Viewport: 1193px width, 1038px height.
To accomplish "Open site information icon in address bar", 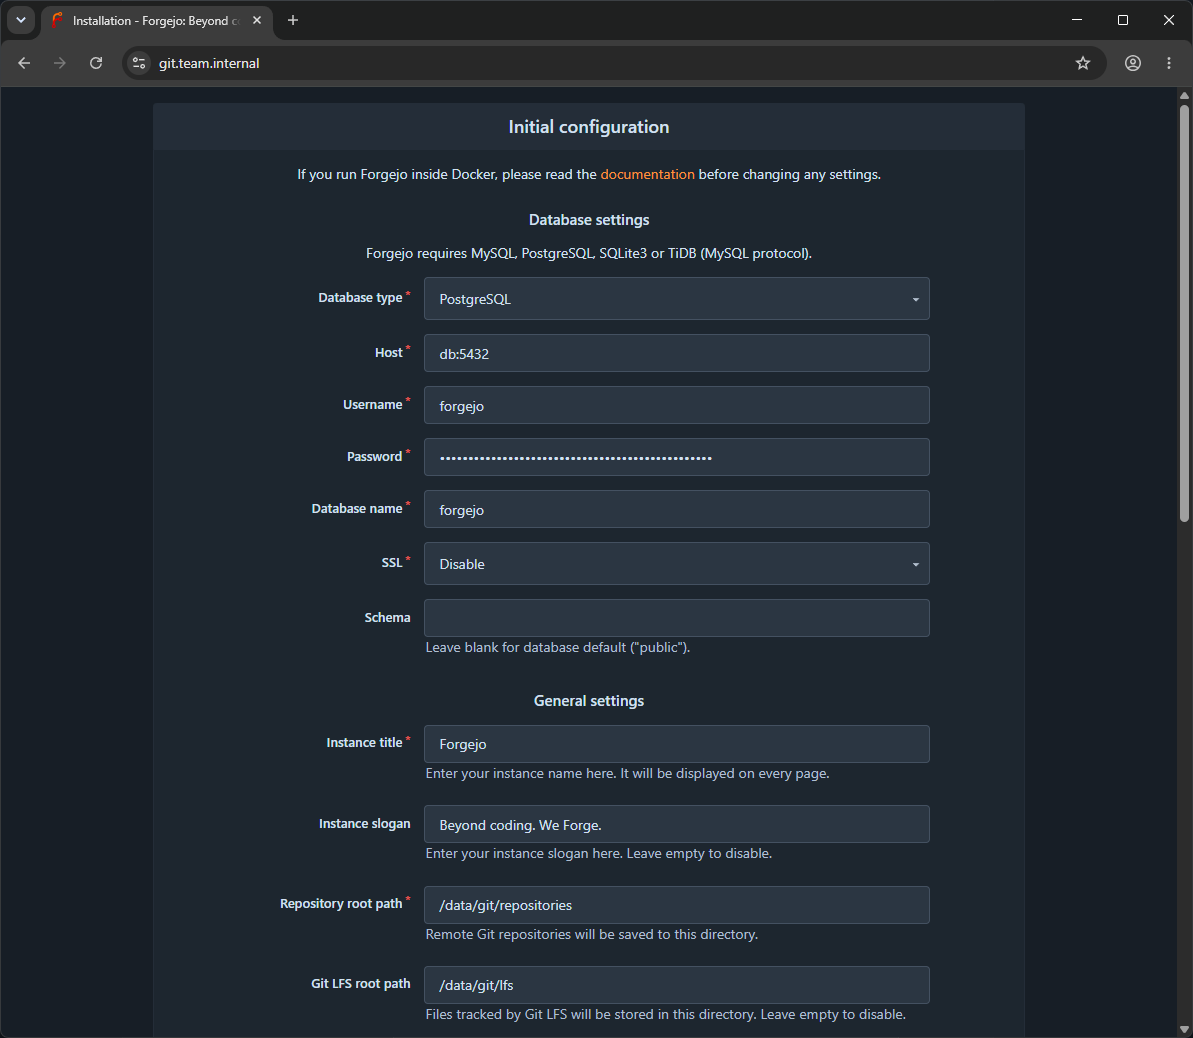I will [138, 63].
